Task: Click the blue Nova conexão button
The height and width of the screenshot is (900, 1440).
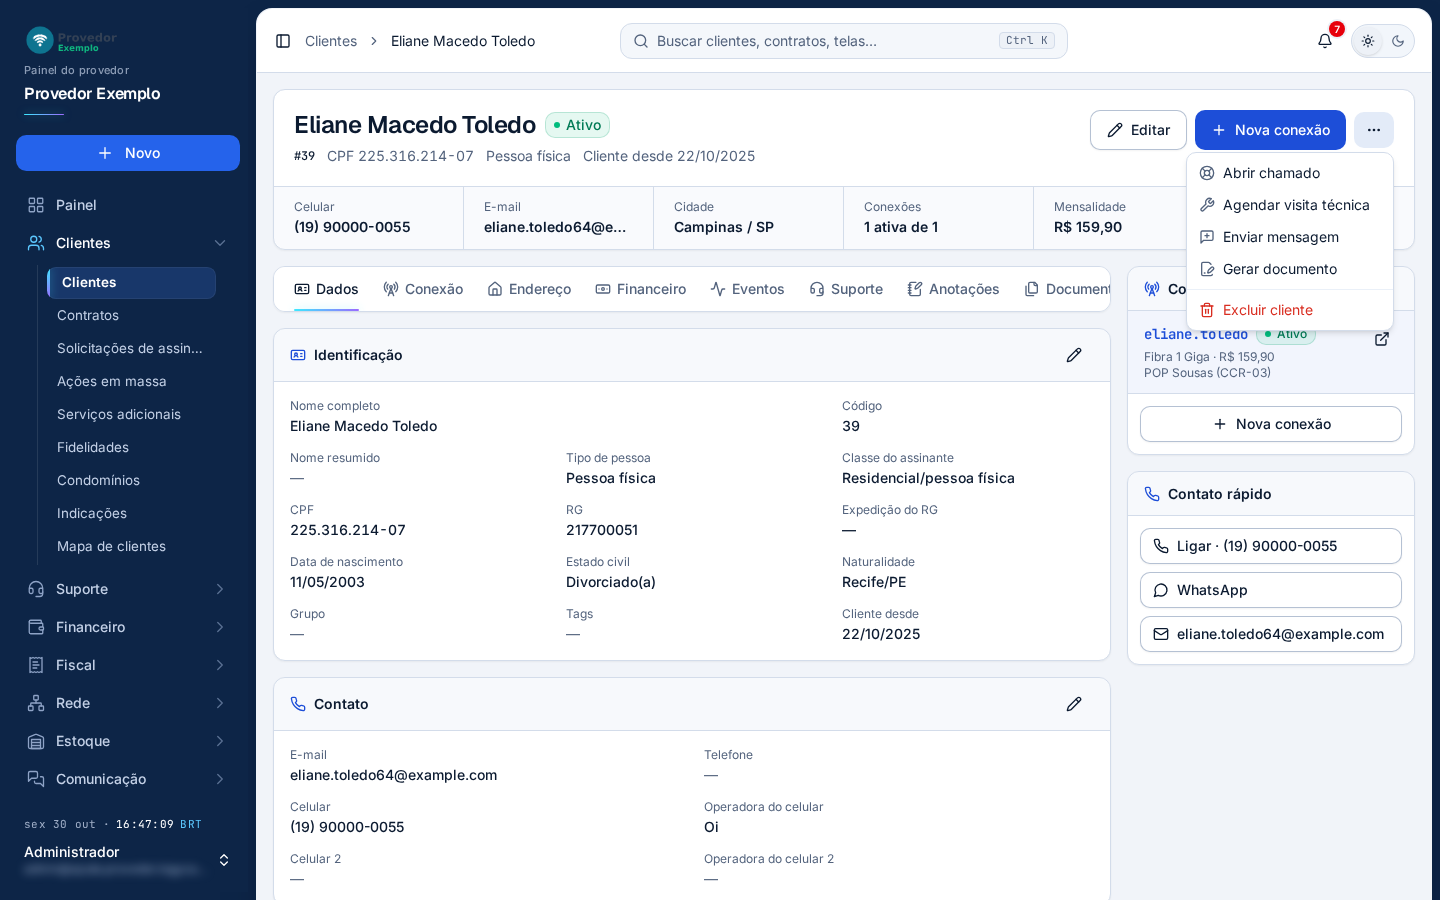Action: tap(1270, 130)
